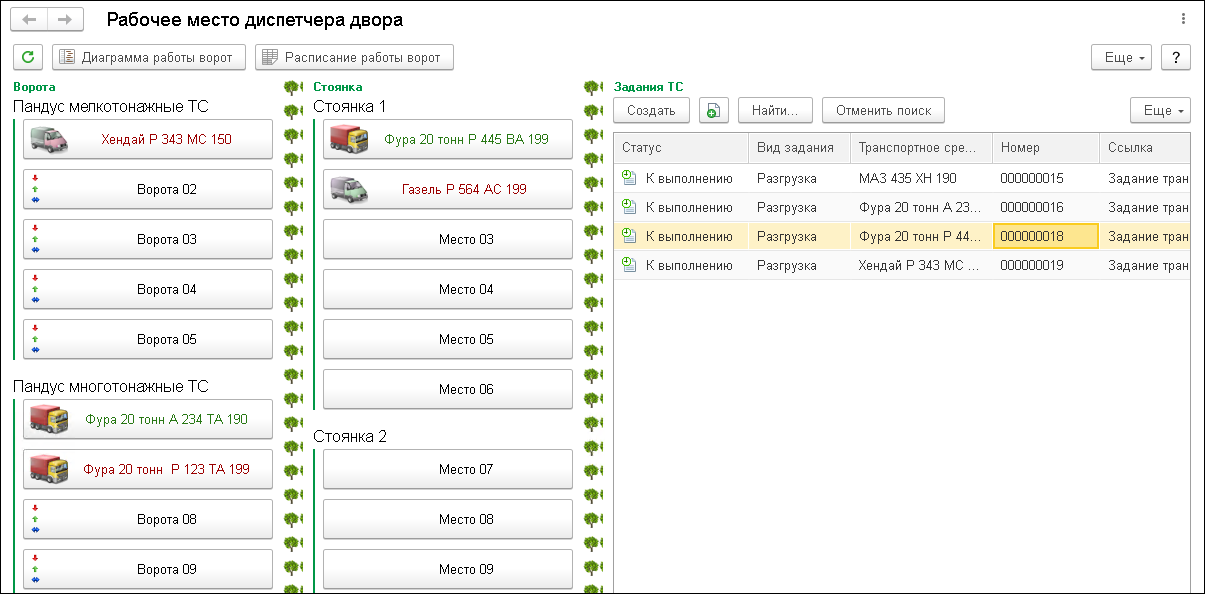This screenshot has height=594, width=1205.
Task: Choose parking spot Место 07
Action: (x=448, y=469)
